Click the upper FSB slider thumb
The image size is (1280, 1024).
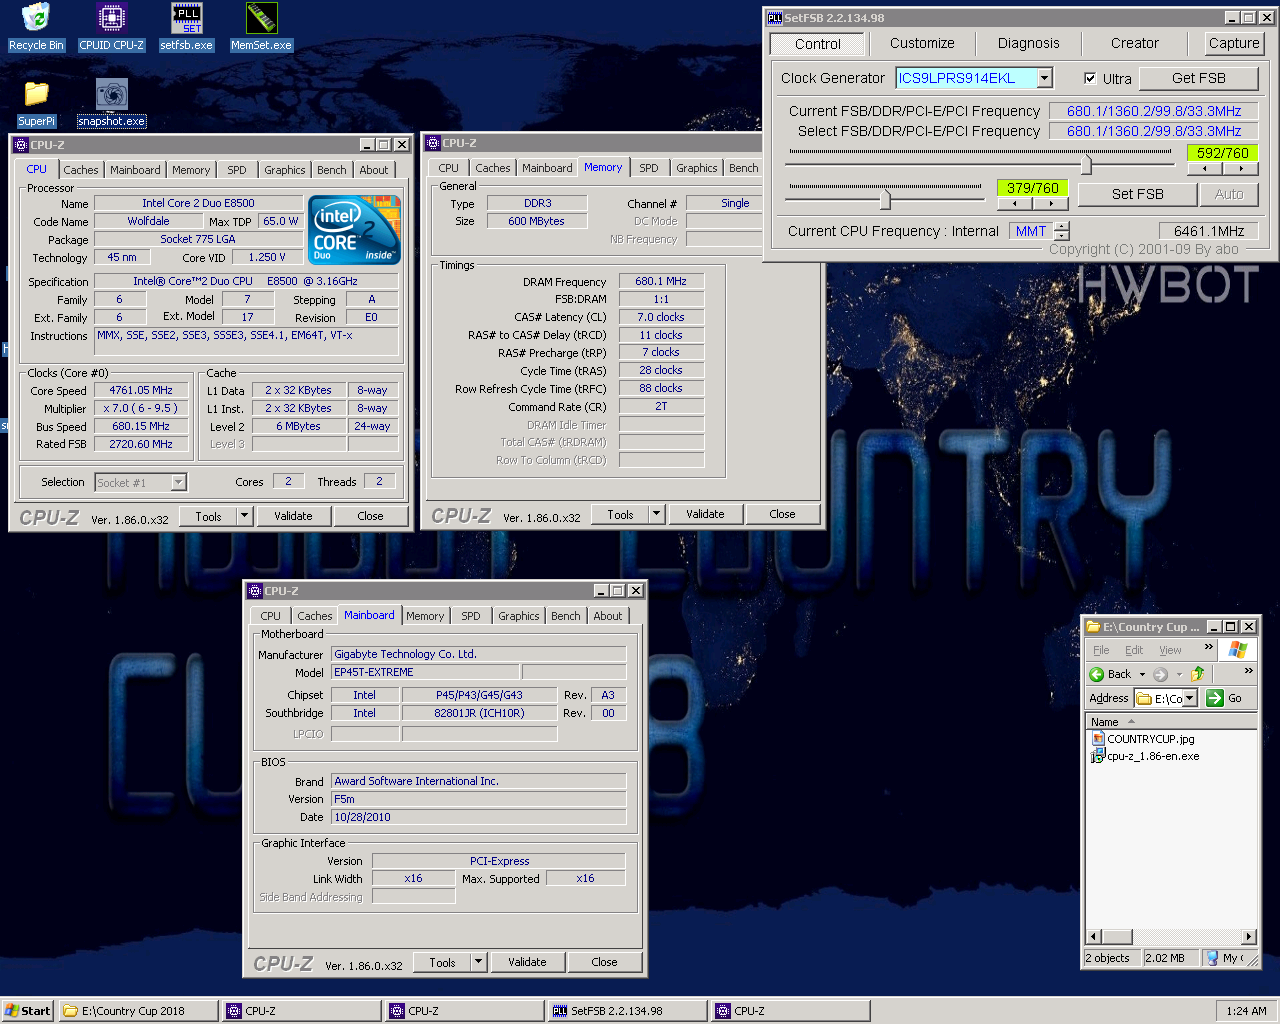tap(1086, 163)
